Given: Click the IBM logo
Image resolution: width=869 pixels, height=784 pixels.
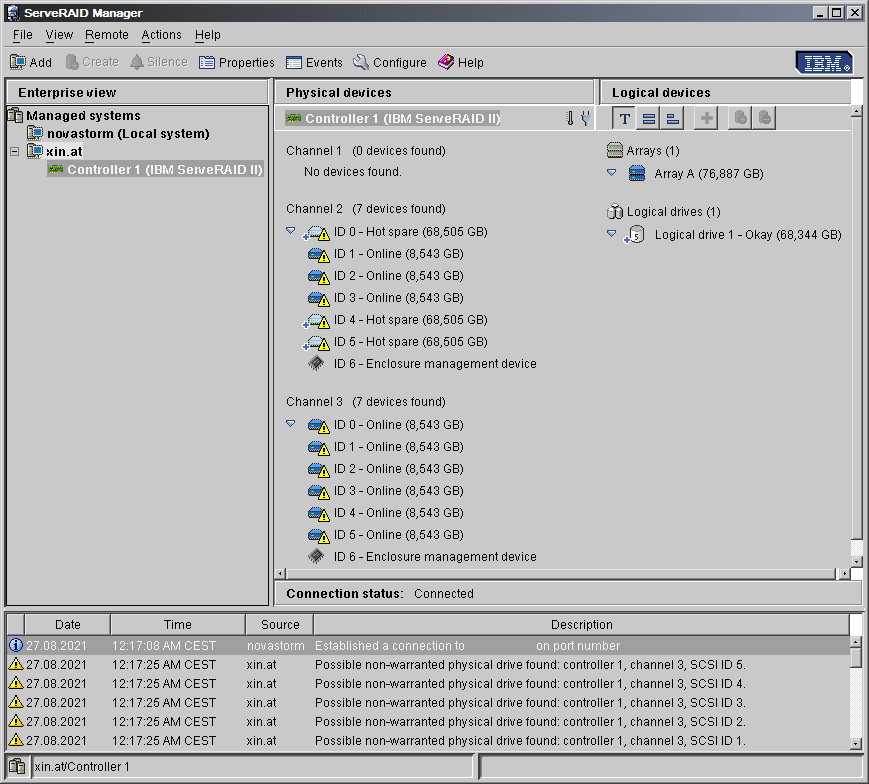Looking at the screenshot, I should 825,63.
